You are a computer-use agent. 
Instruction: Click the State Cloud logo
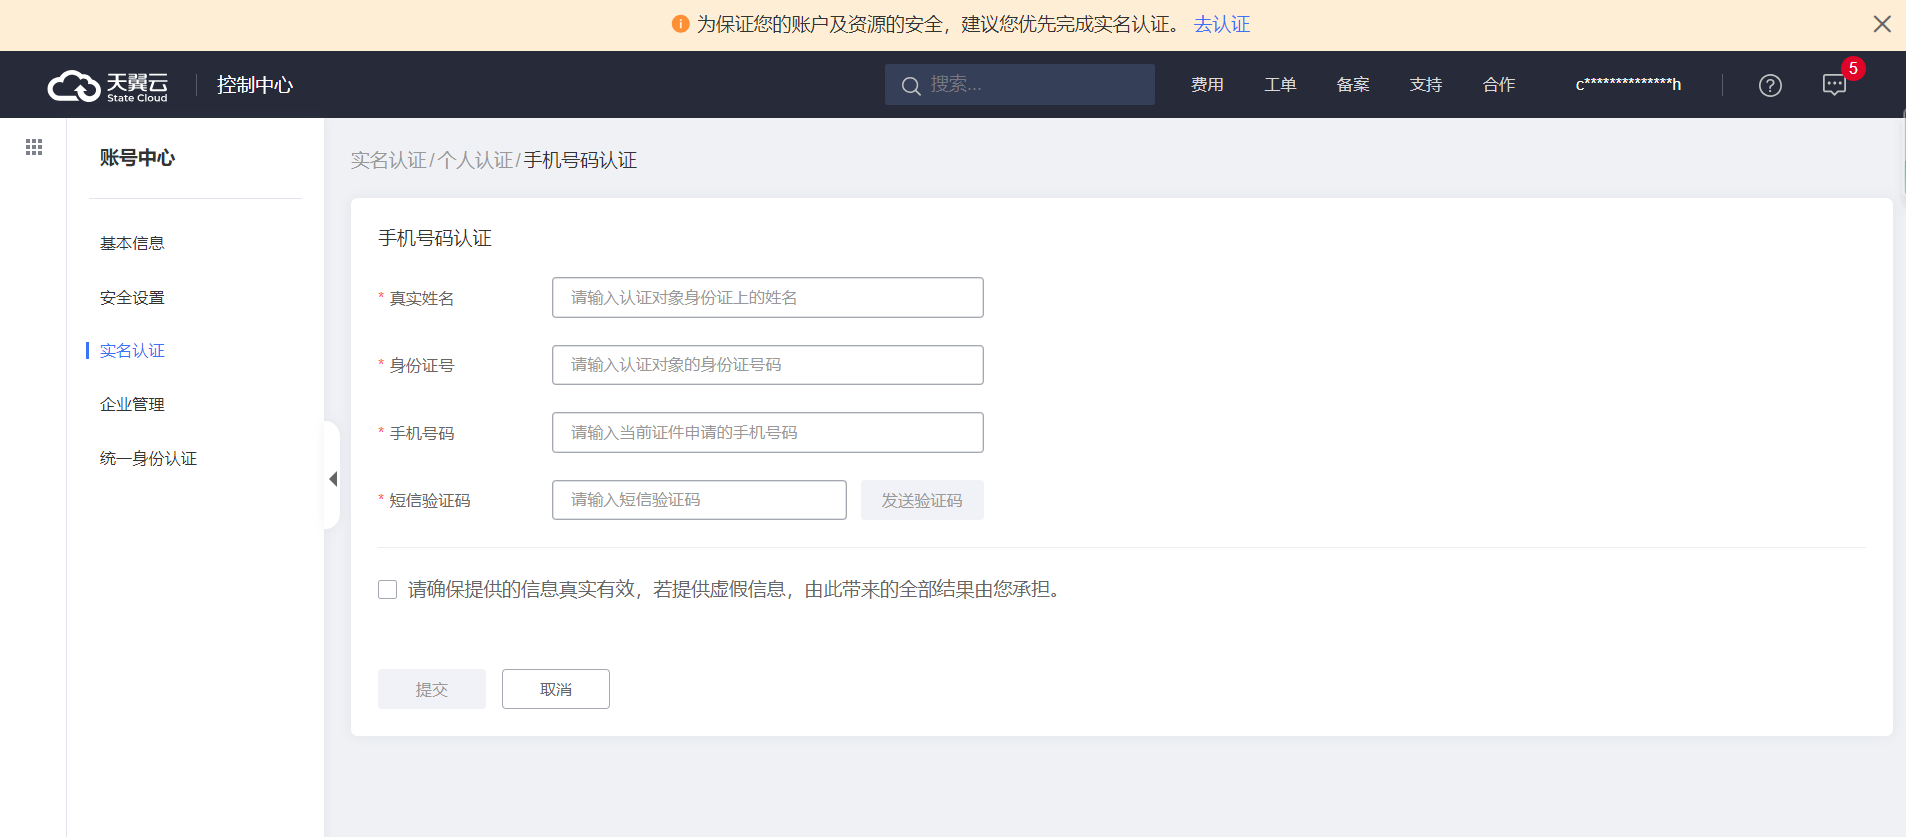coord(108,86)
